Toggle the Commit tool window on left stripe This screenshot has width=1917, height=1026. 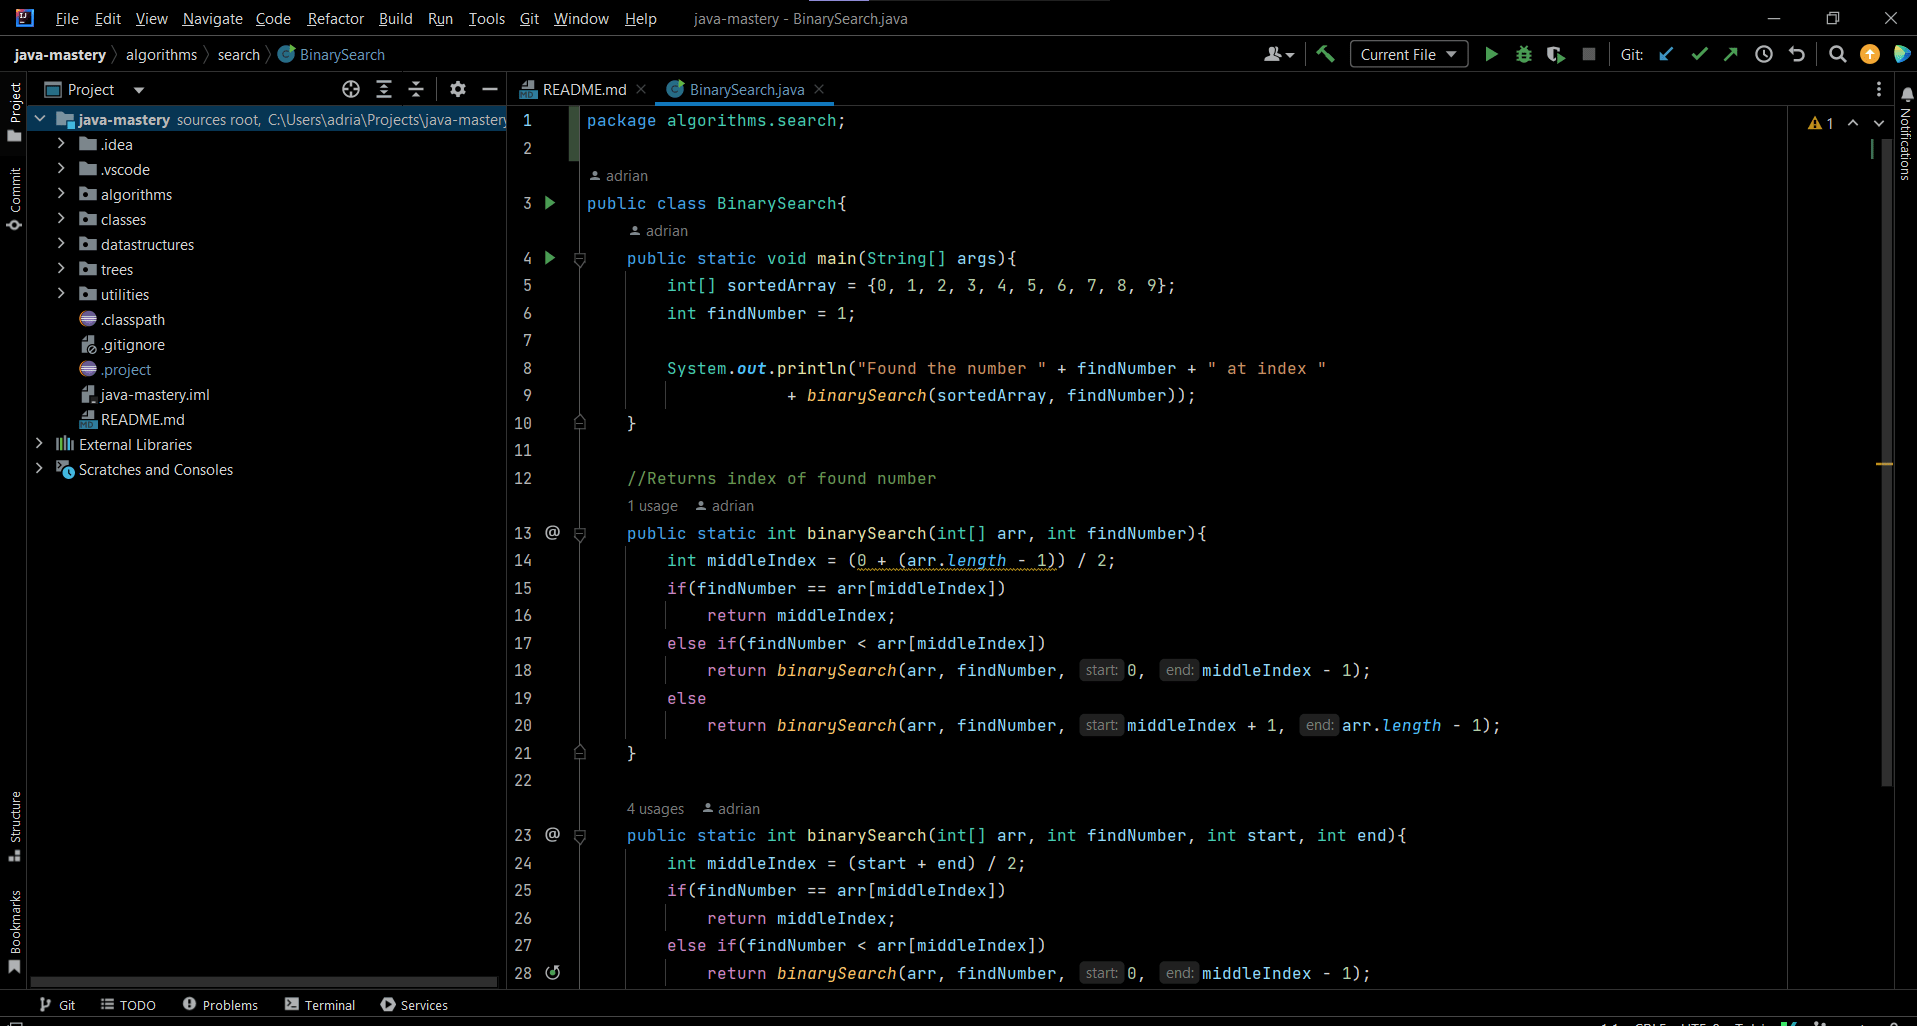[x=15, y=199]
